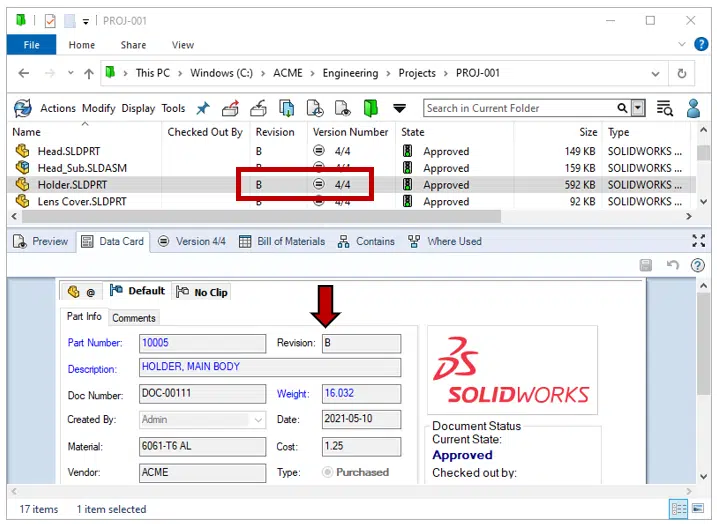Screen dimensions: 717x524
Task: Click the Explorer help question mark icon
Action: point(701,44)
